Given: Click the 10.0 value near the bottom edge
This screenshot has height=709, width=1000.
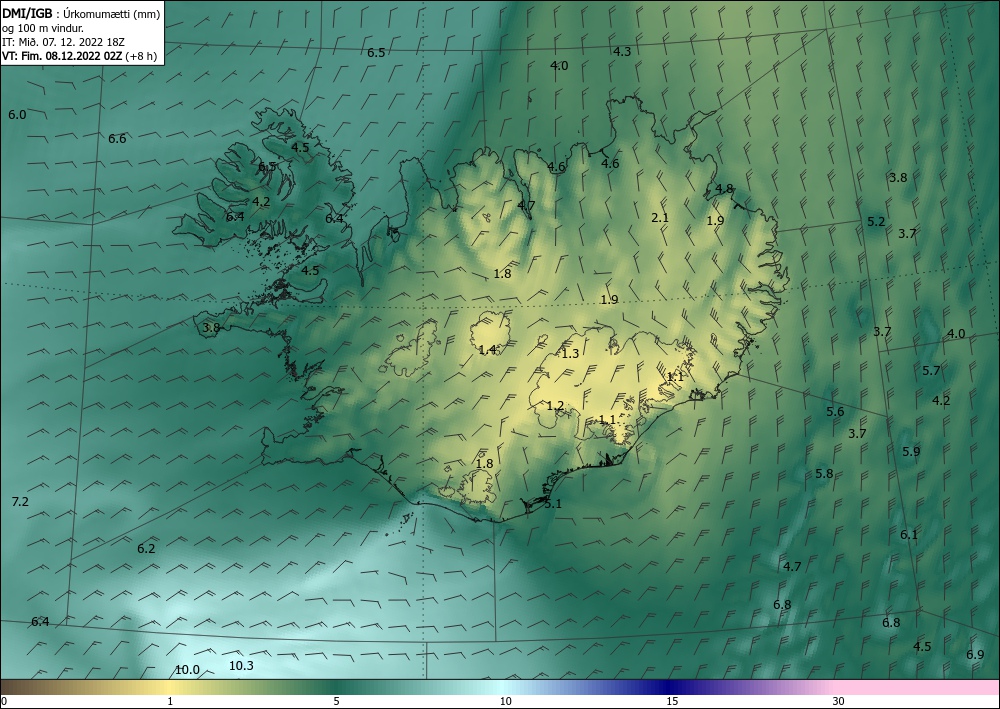Looking at the screenshot, I should [188, 669].
